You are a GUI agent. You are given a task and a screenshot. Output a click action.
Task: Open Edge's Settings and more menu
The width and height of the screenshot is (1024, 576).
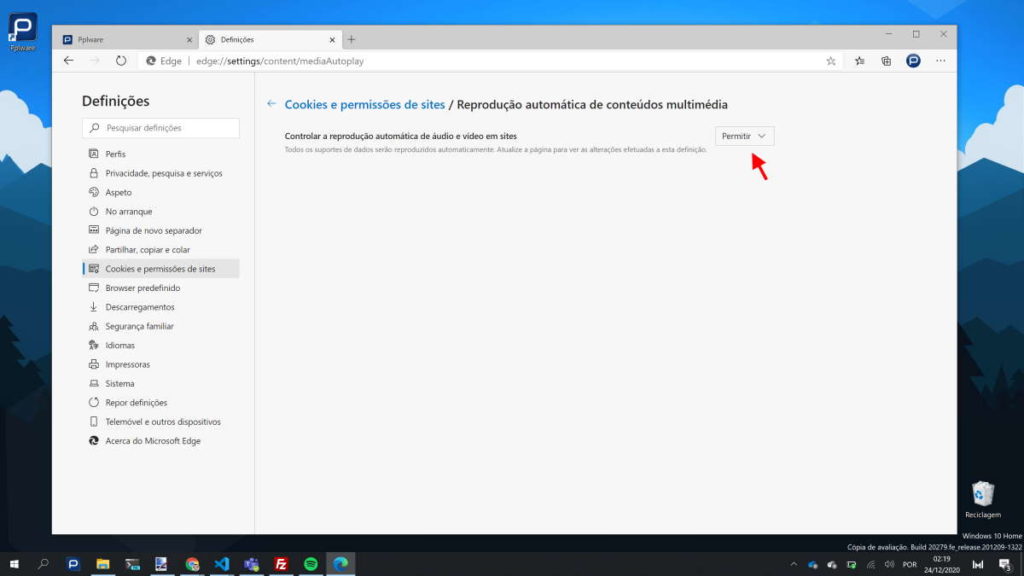pyautogui.click(x=939, y=60)
